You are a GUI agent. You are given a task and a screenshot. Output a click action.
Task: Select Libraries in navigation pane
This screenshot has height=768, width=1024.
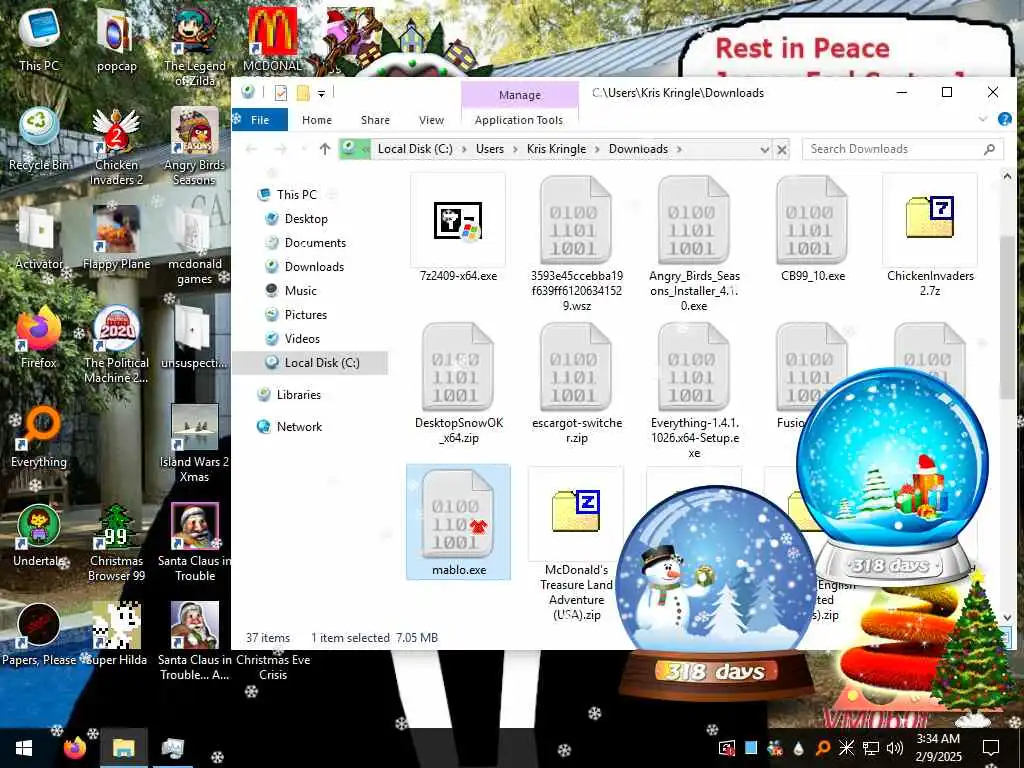click(x=298, y=394)
